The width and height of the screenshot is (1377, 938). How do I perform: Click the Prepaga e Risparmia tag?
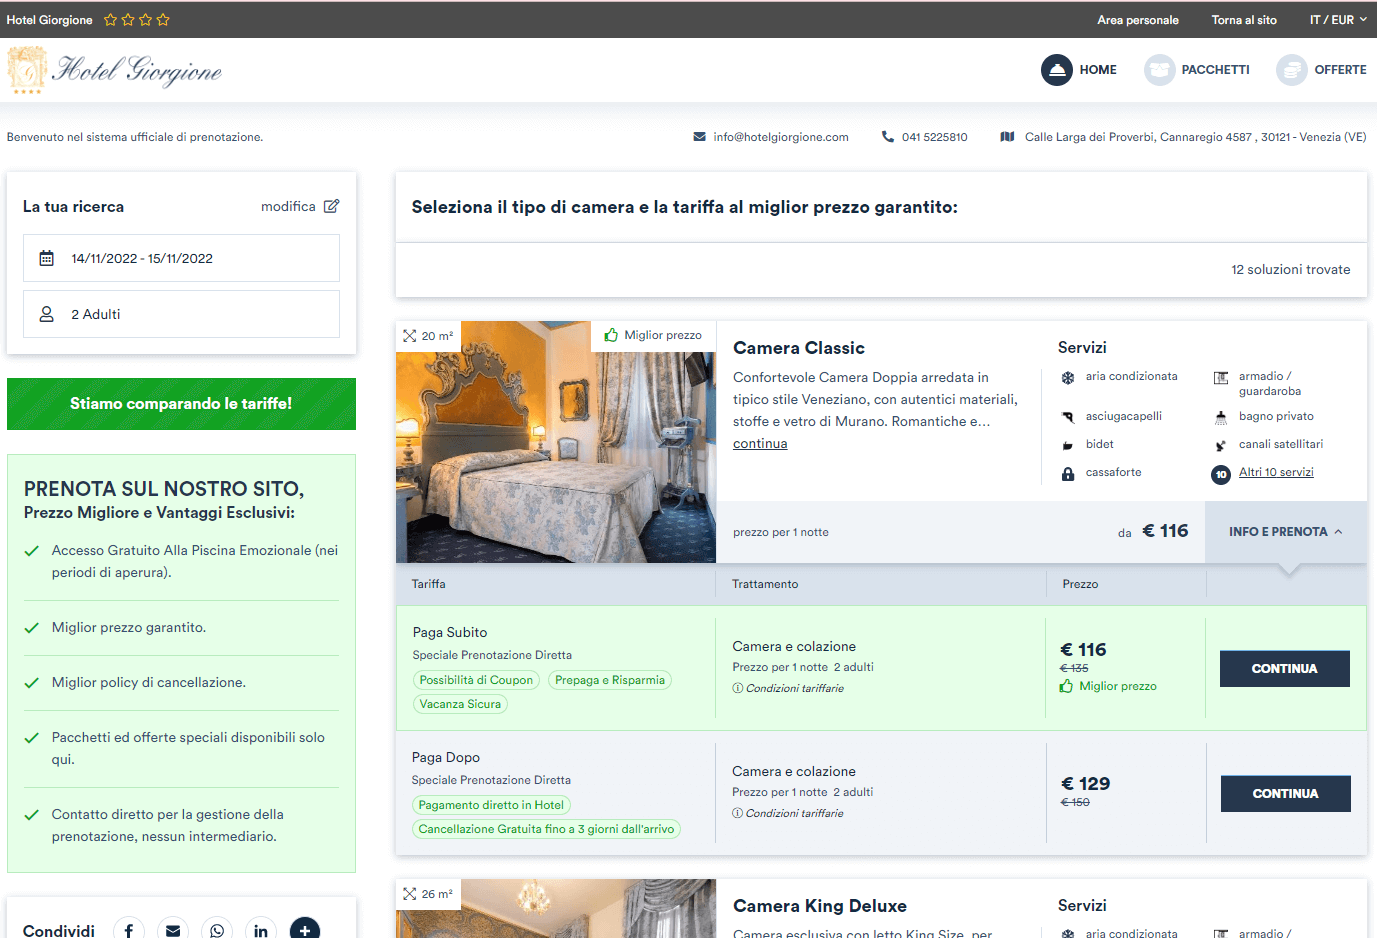[610, 680]
